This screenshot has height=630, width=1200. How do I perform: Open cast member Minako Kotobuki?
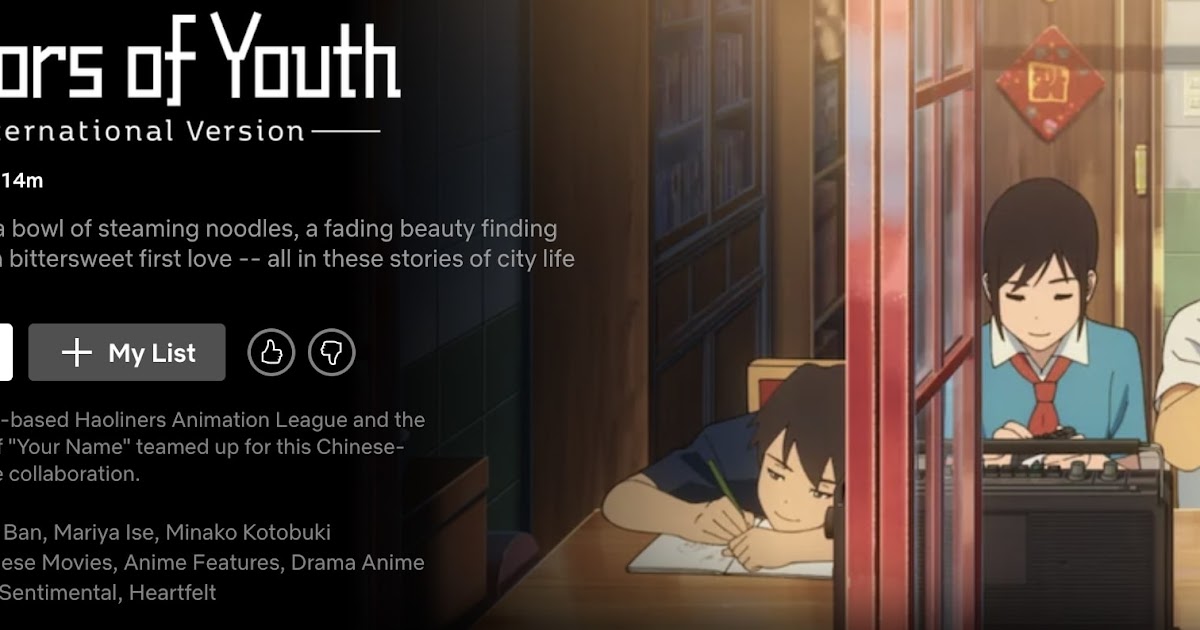pyautogui.click(x=248, y=532)
